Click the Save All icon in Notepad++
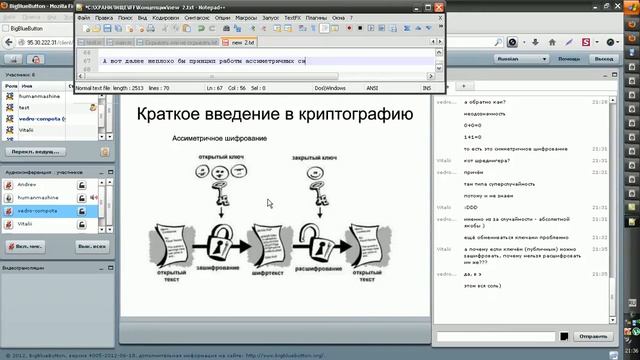 point(118,28)
